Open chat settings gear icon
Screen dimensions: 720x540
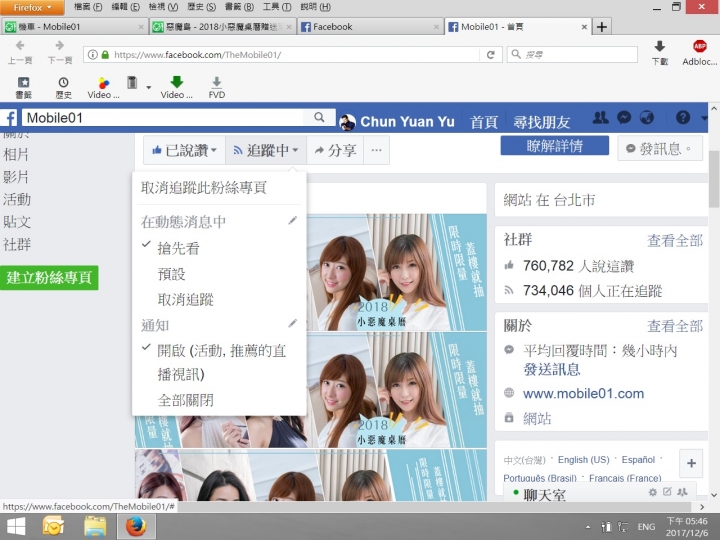pyautogui.click(x=652, y=492)
